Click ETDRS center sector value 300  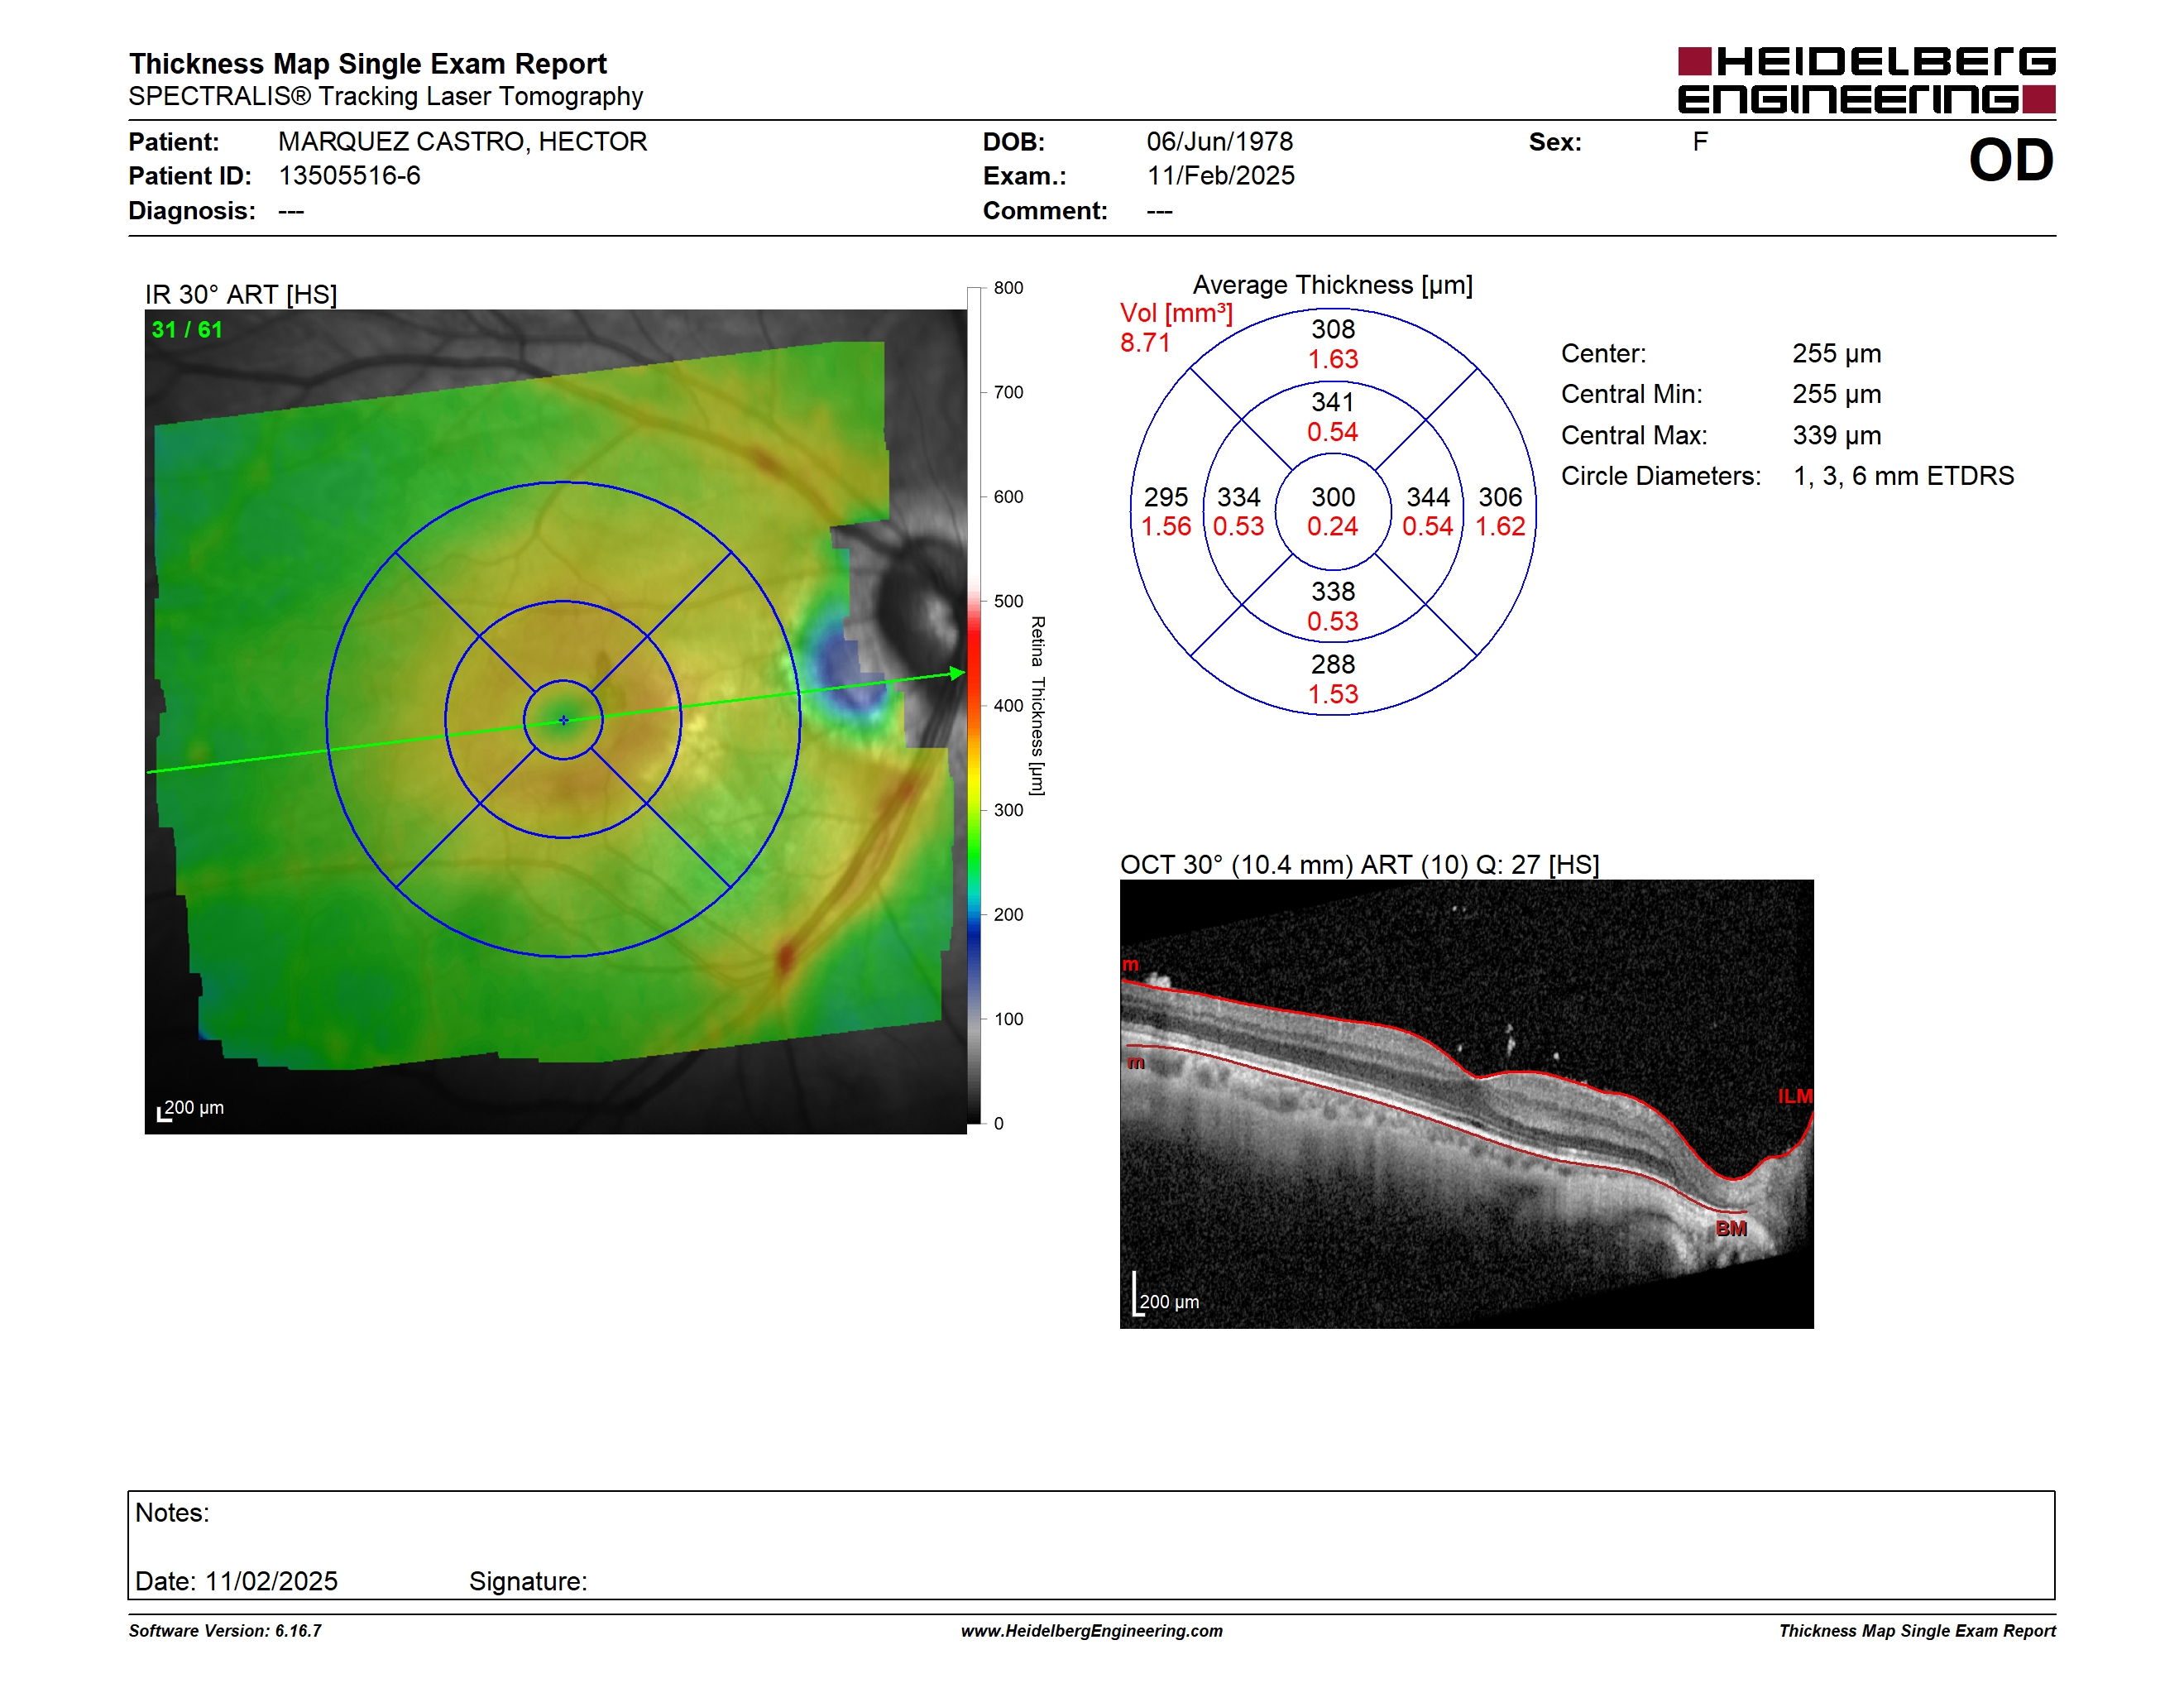pyautogui.click(x=1333, y=497)
